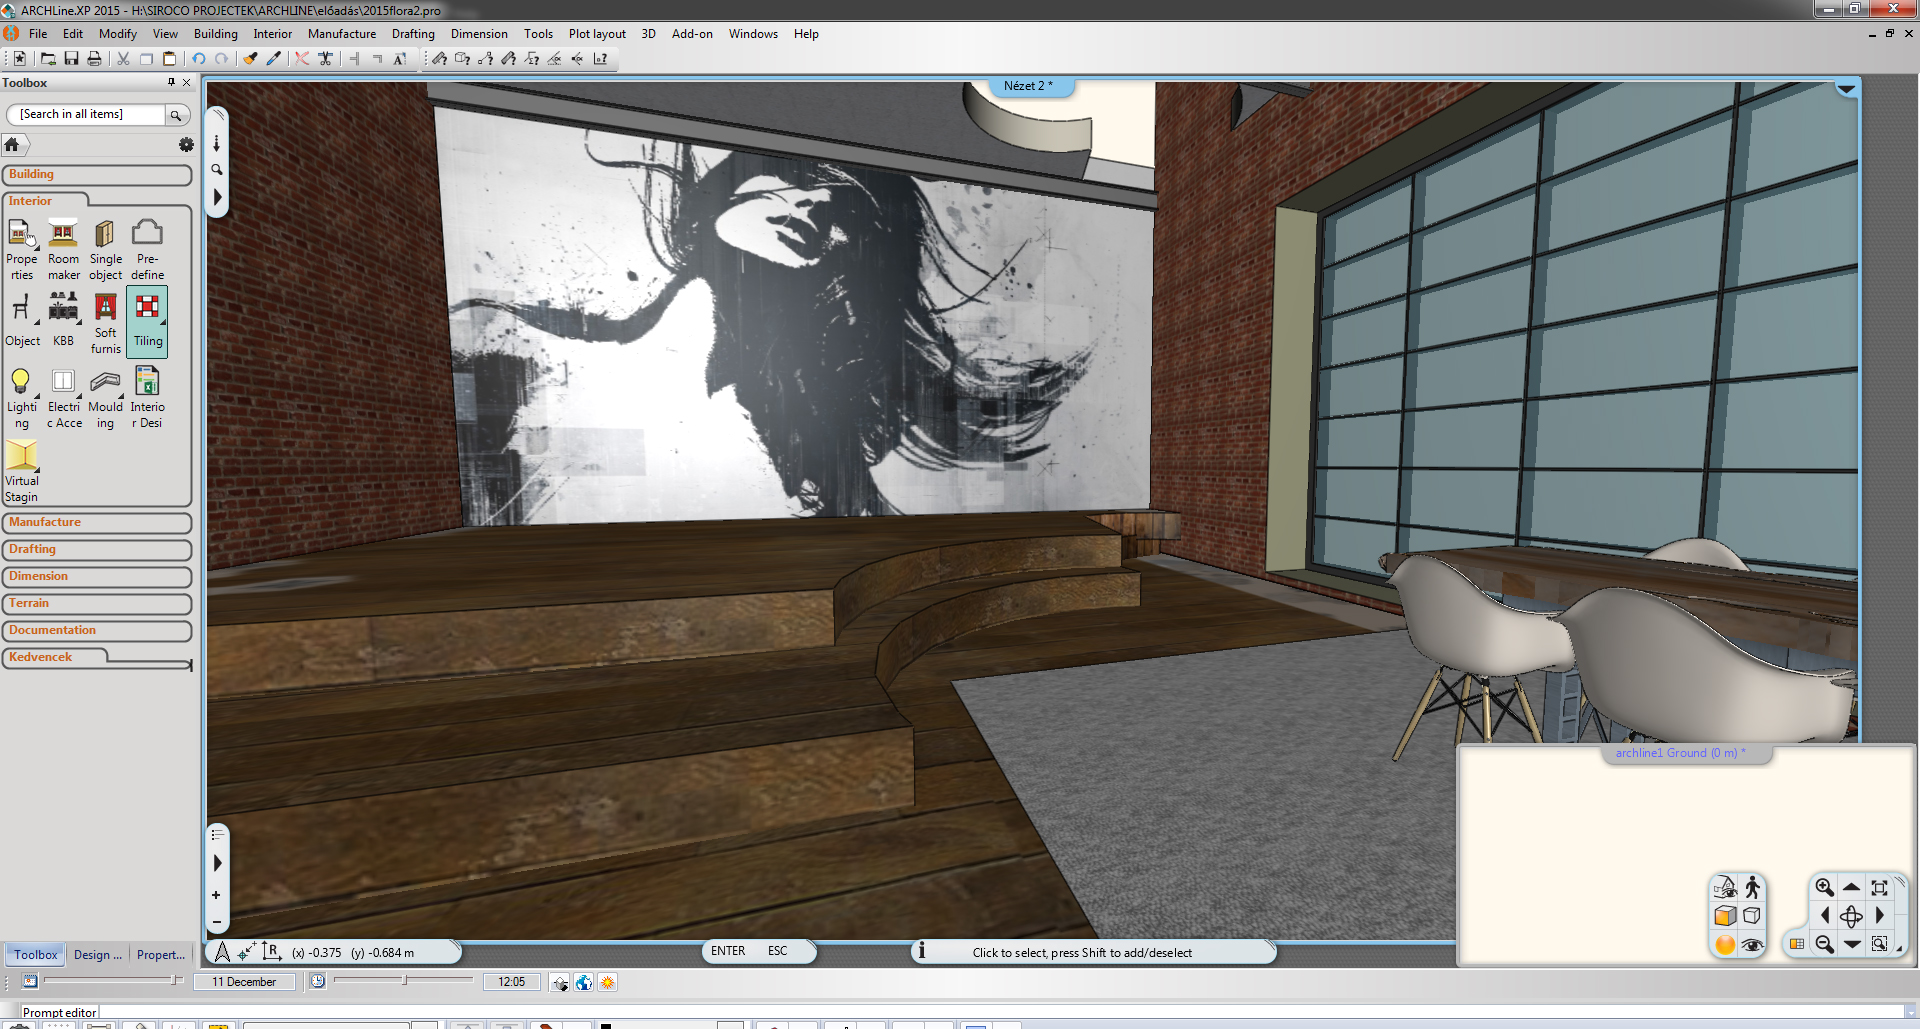
Task: Launch the Virtual Staging tool
Action: (22, 472)
